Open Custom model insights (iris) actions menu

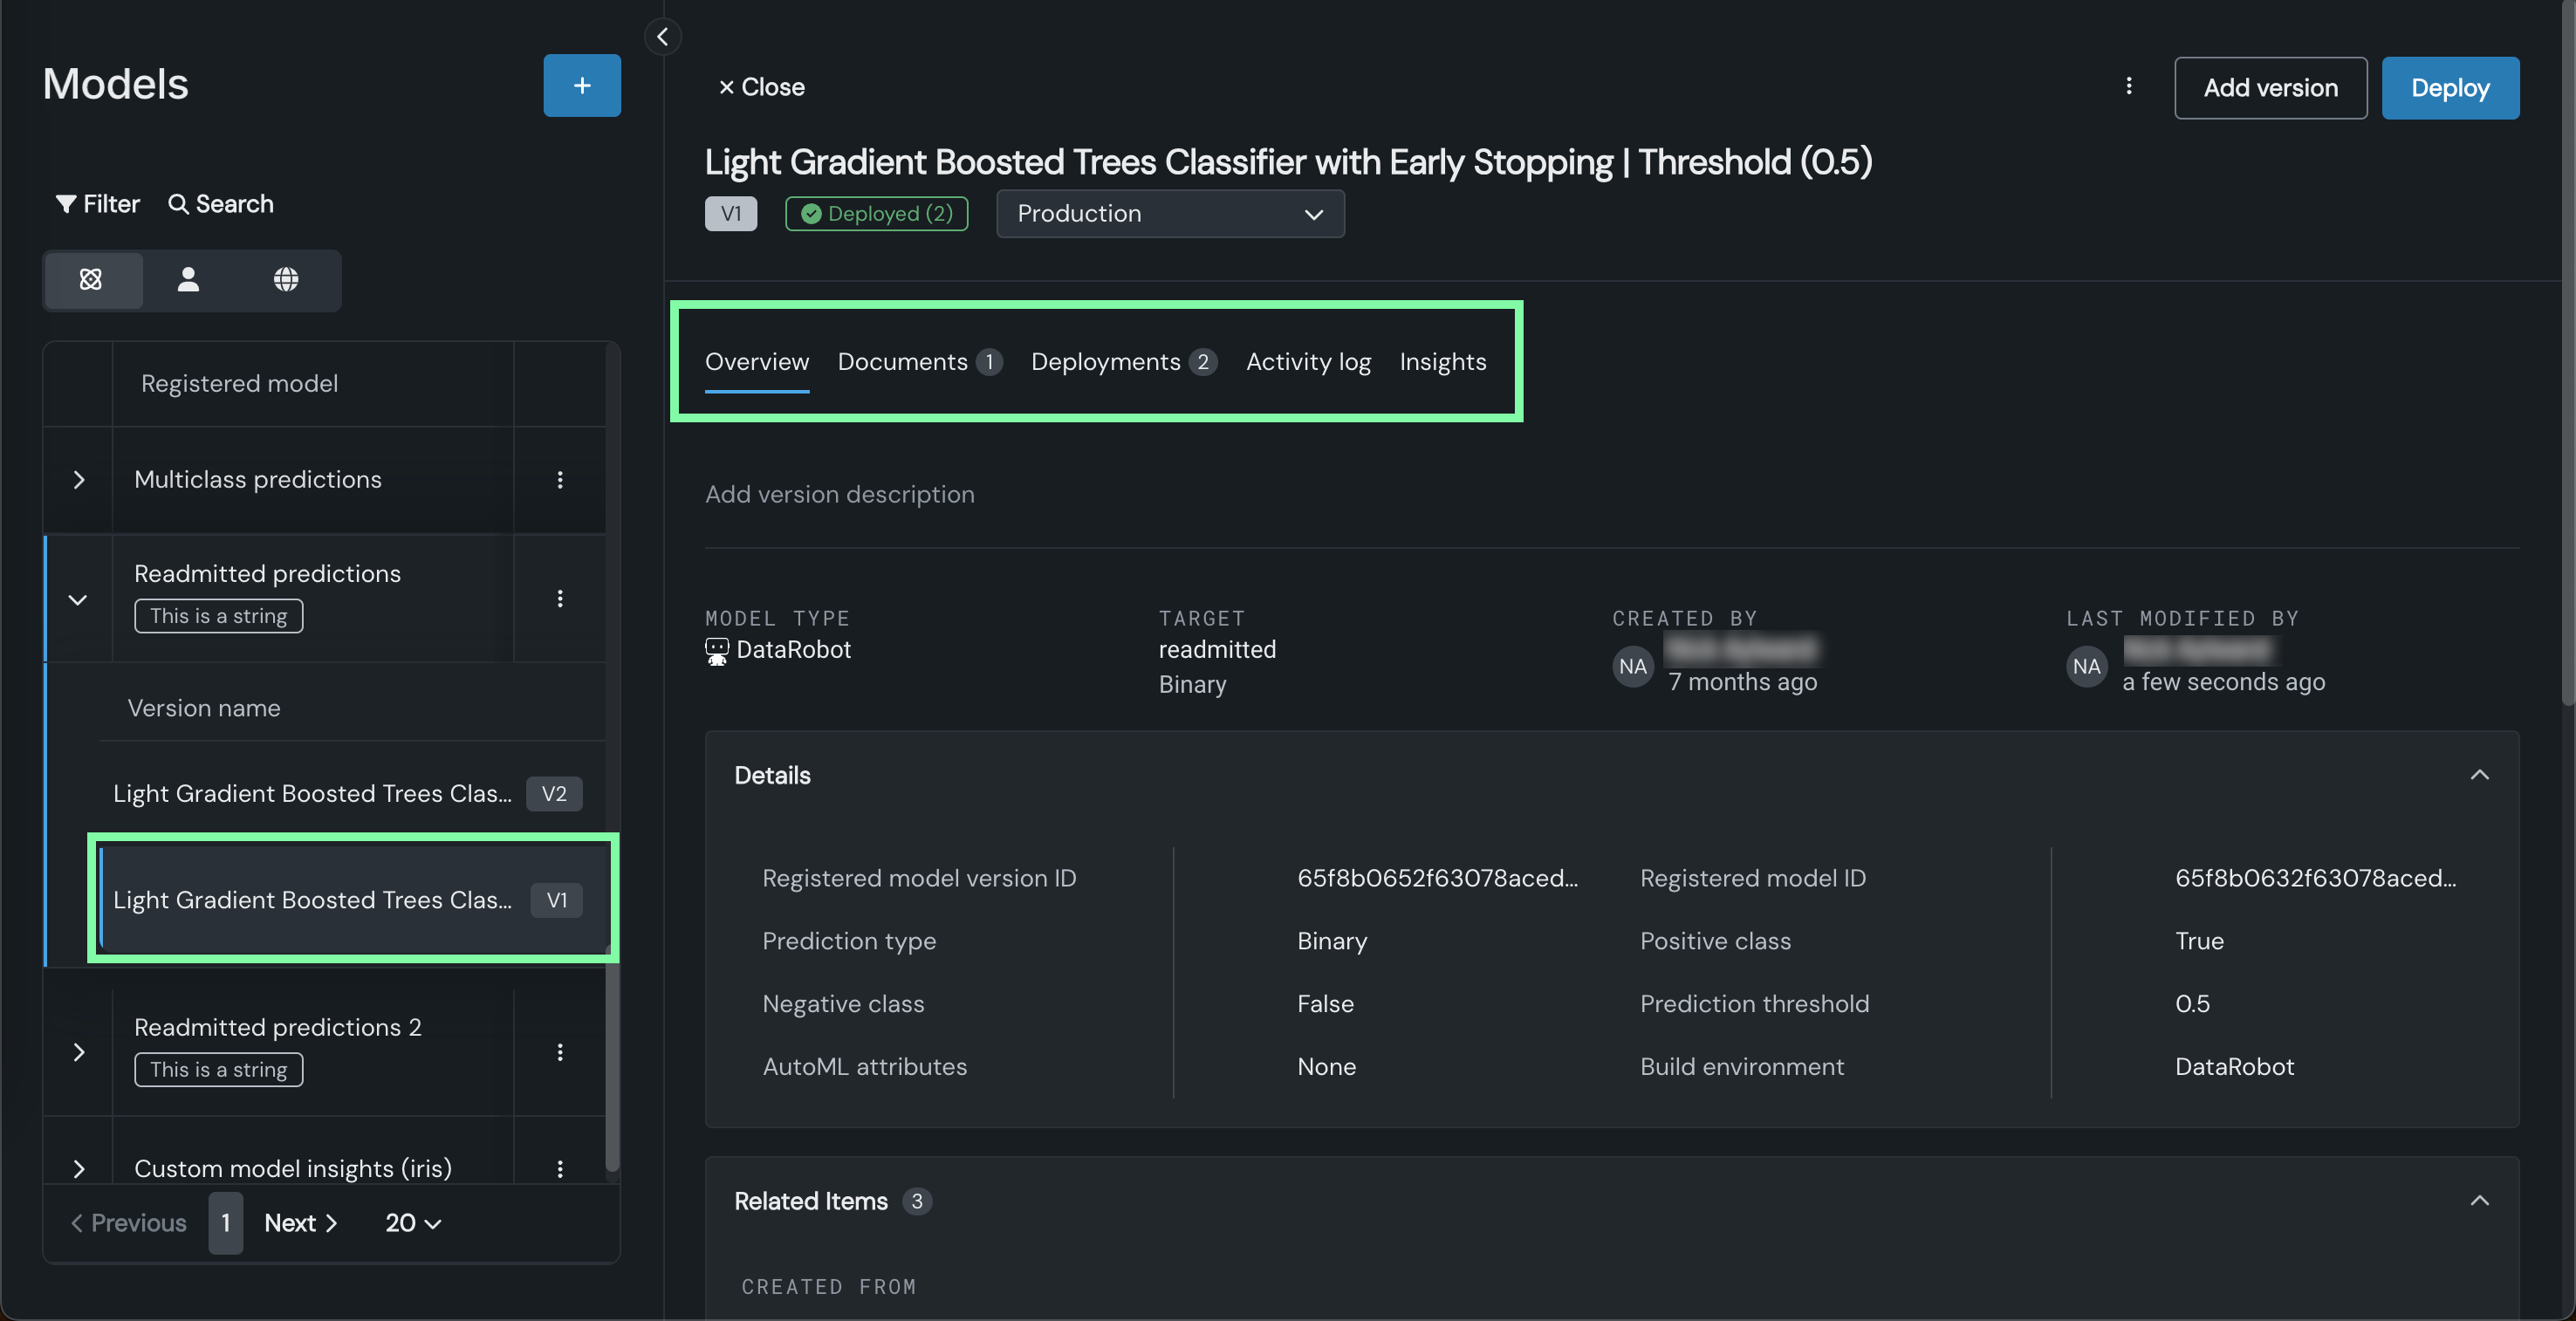coord(559,1168)
